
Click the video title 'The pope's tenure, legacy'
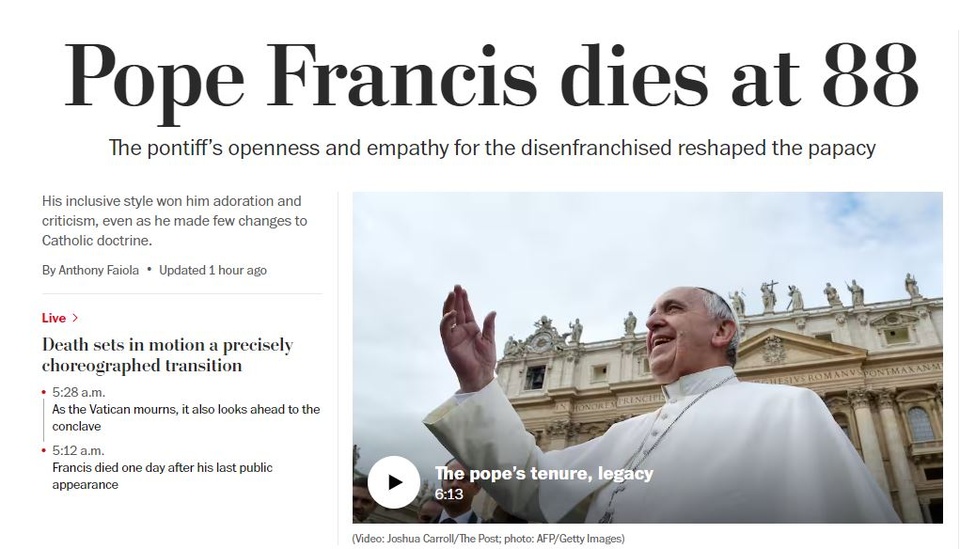(x=544, y=473)
